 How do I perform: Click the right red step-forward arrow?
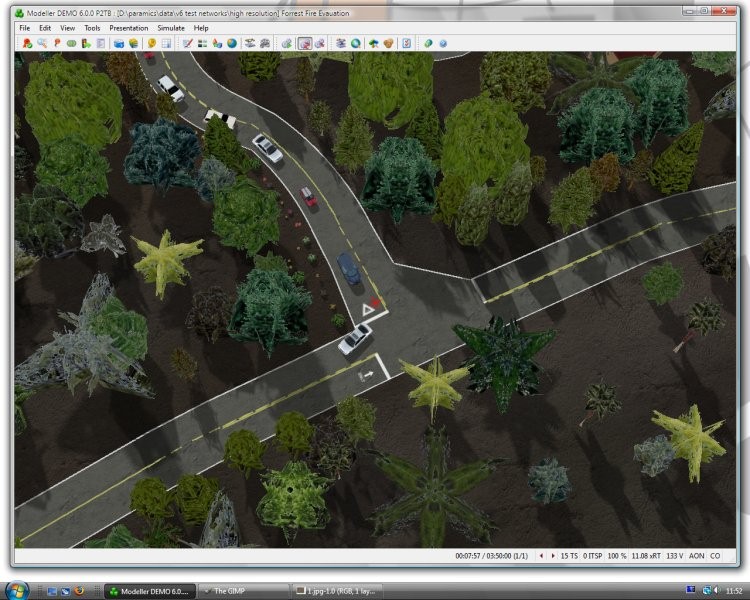[x=551, y=555]
